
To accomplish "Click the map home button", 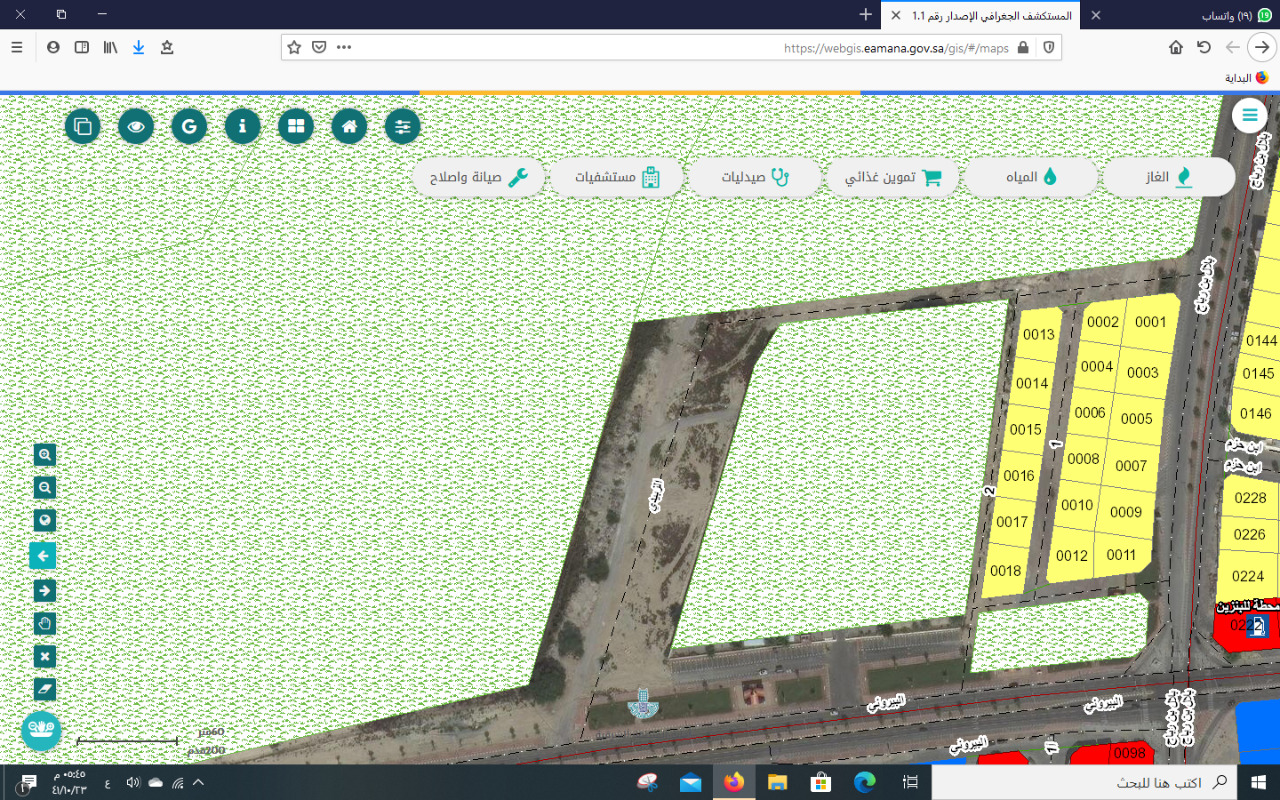I will pyautogui.click(x=349, y=127).
